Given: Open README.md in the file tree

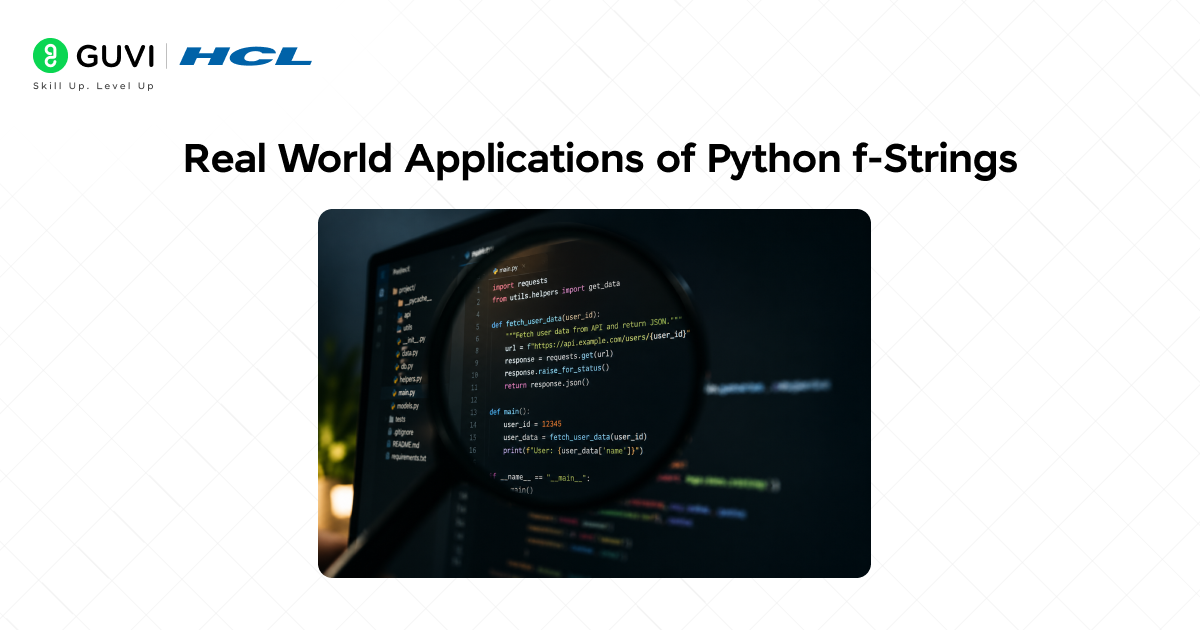Looking at the screenshot, I should point(404,444).
